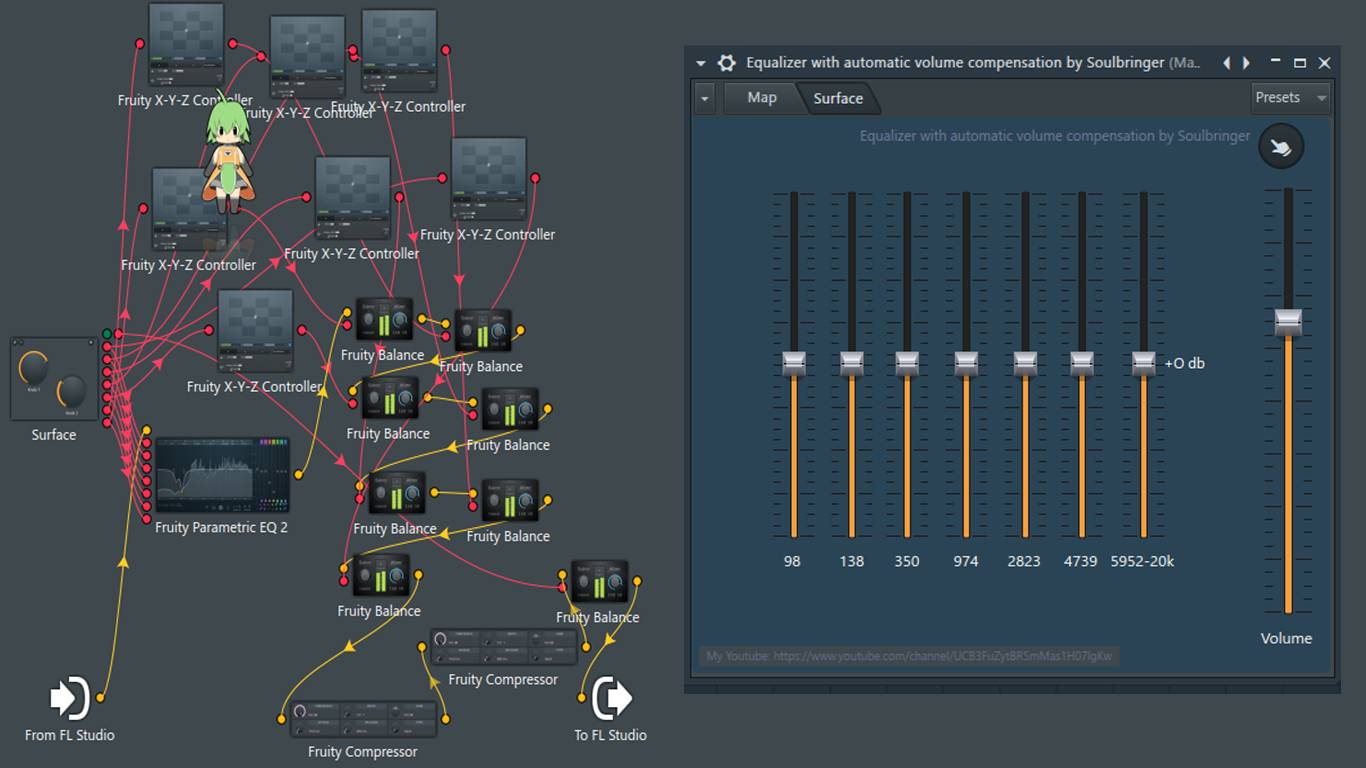The width and height of the screenshot is (1366, 768).
Task: Expand the plugin window menu arrow in title bar
Action: point(701,63)
